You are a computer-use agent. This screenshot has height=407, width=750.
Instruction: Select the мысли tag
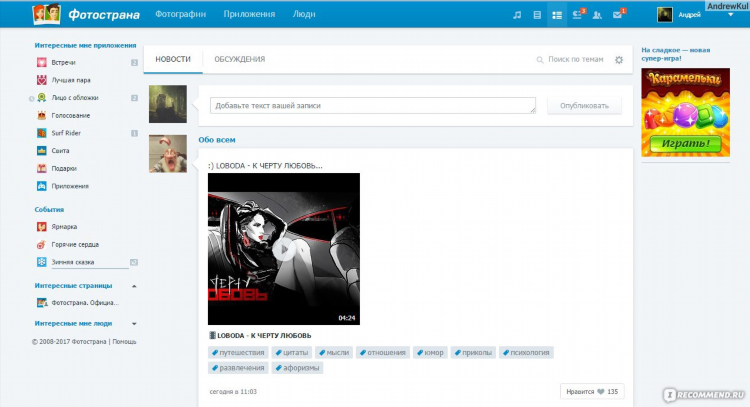(334, 352)
